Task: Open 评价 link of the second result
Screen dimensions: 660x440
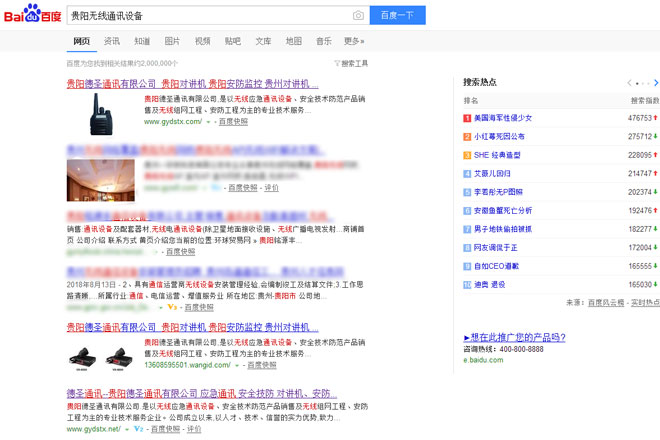Action: tap(271, 188)
